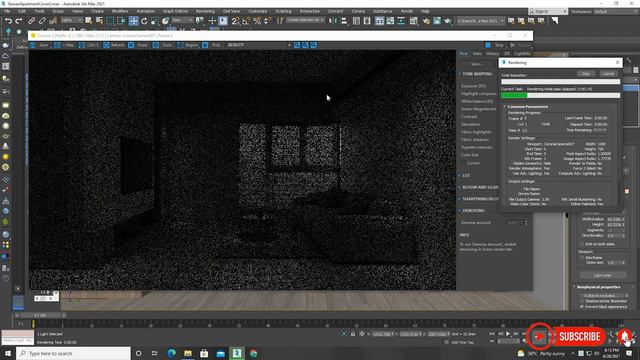The image size is (640, 360).
Task: Click the Current Task progress bar
Action: point(560,95)
